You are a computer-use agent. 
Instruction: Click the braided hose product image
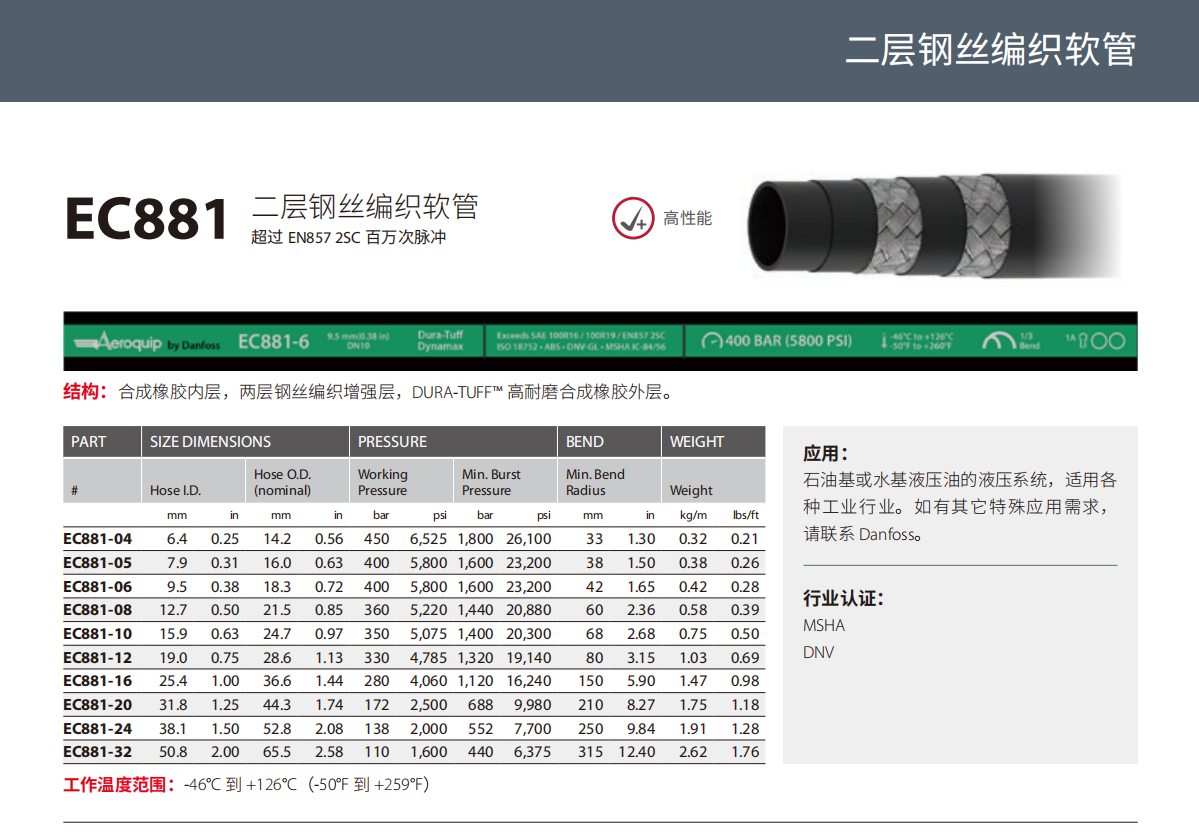point(935,225)
